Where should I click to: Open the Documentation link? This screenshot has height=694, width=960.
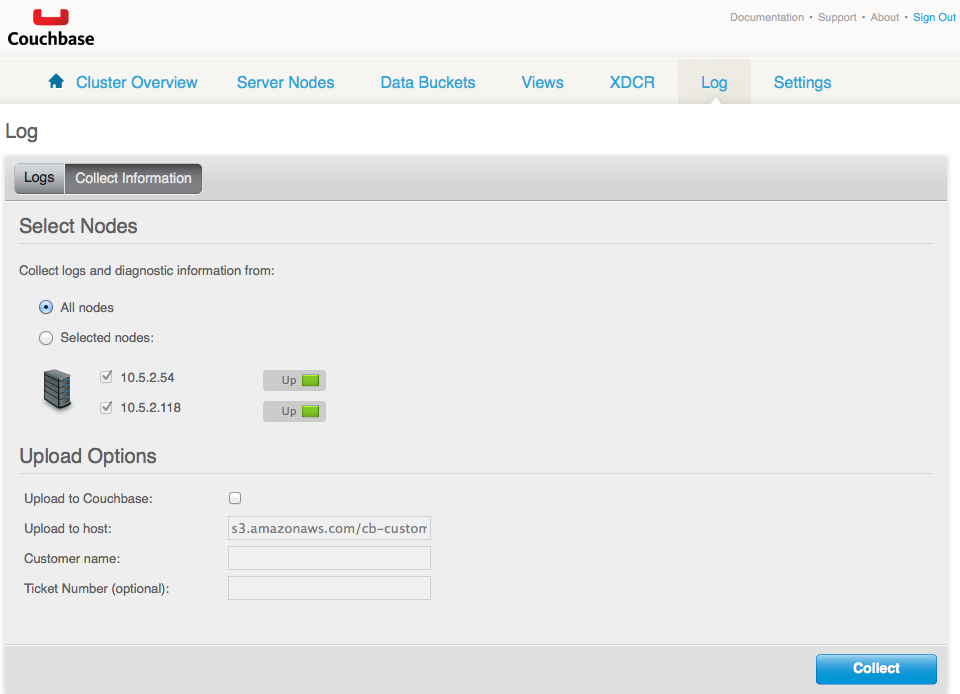click(x=767, y=17)
